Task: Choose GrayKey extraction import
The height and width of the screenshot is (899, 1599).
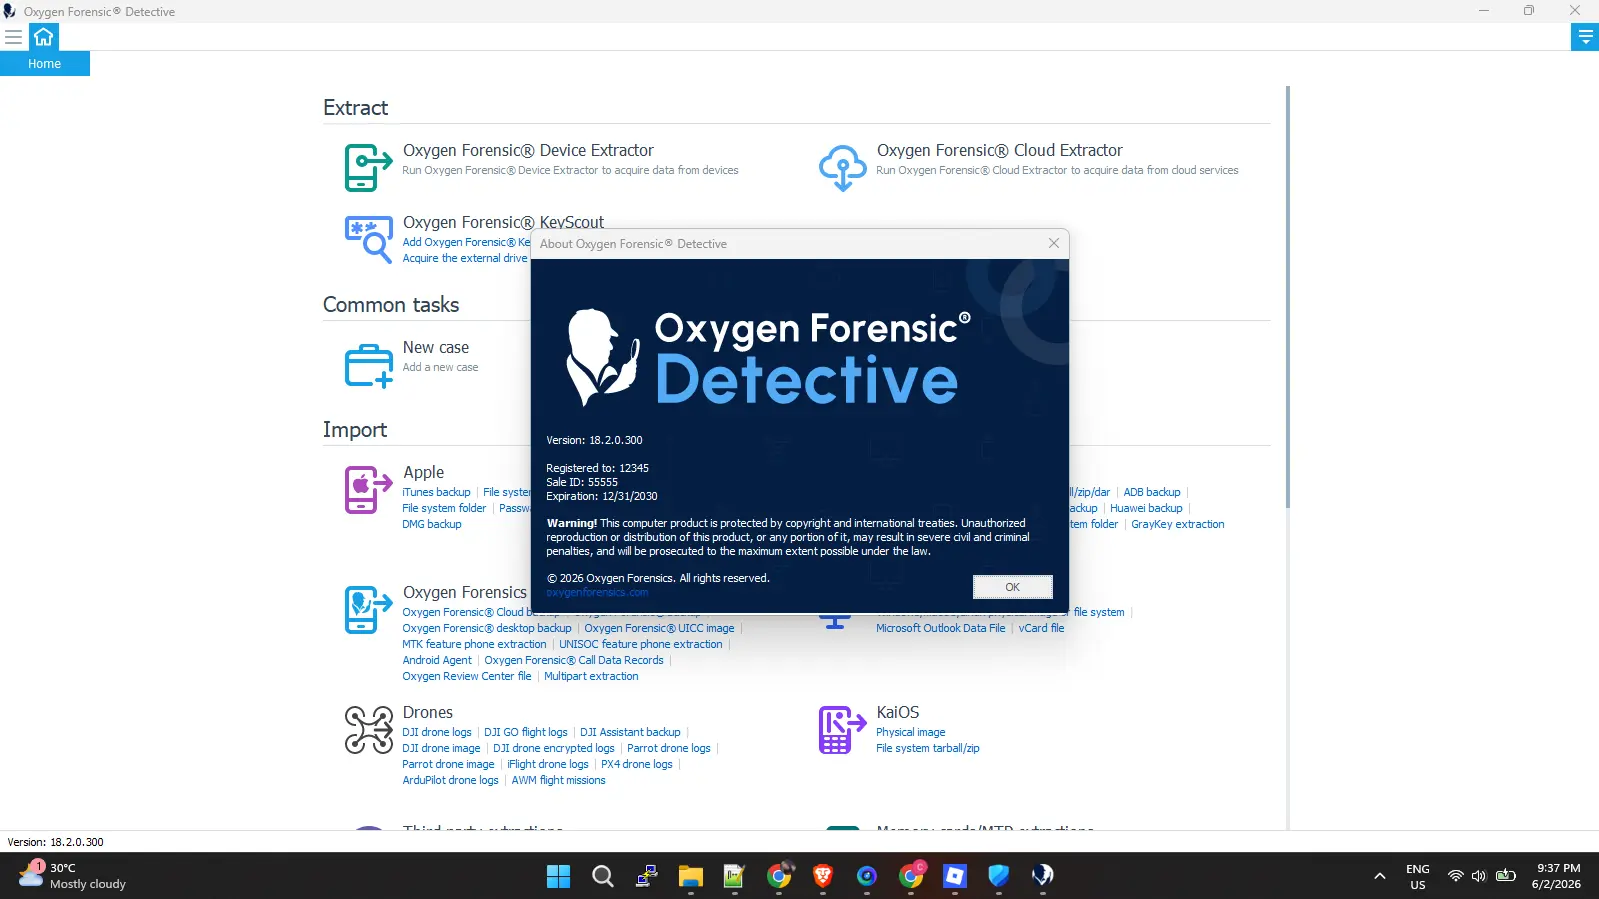Action: tap(1177, 524)
